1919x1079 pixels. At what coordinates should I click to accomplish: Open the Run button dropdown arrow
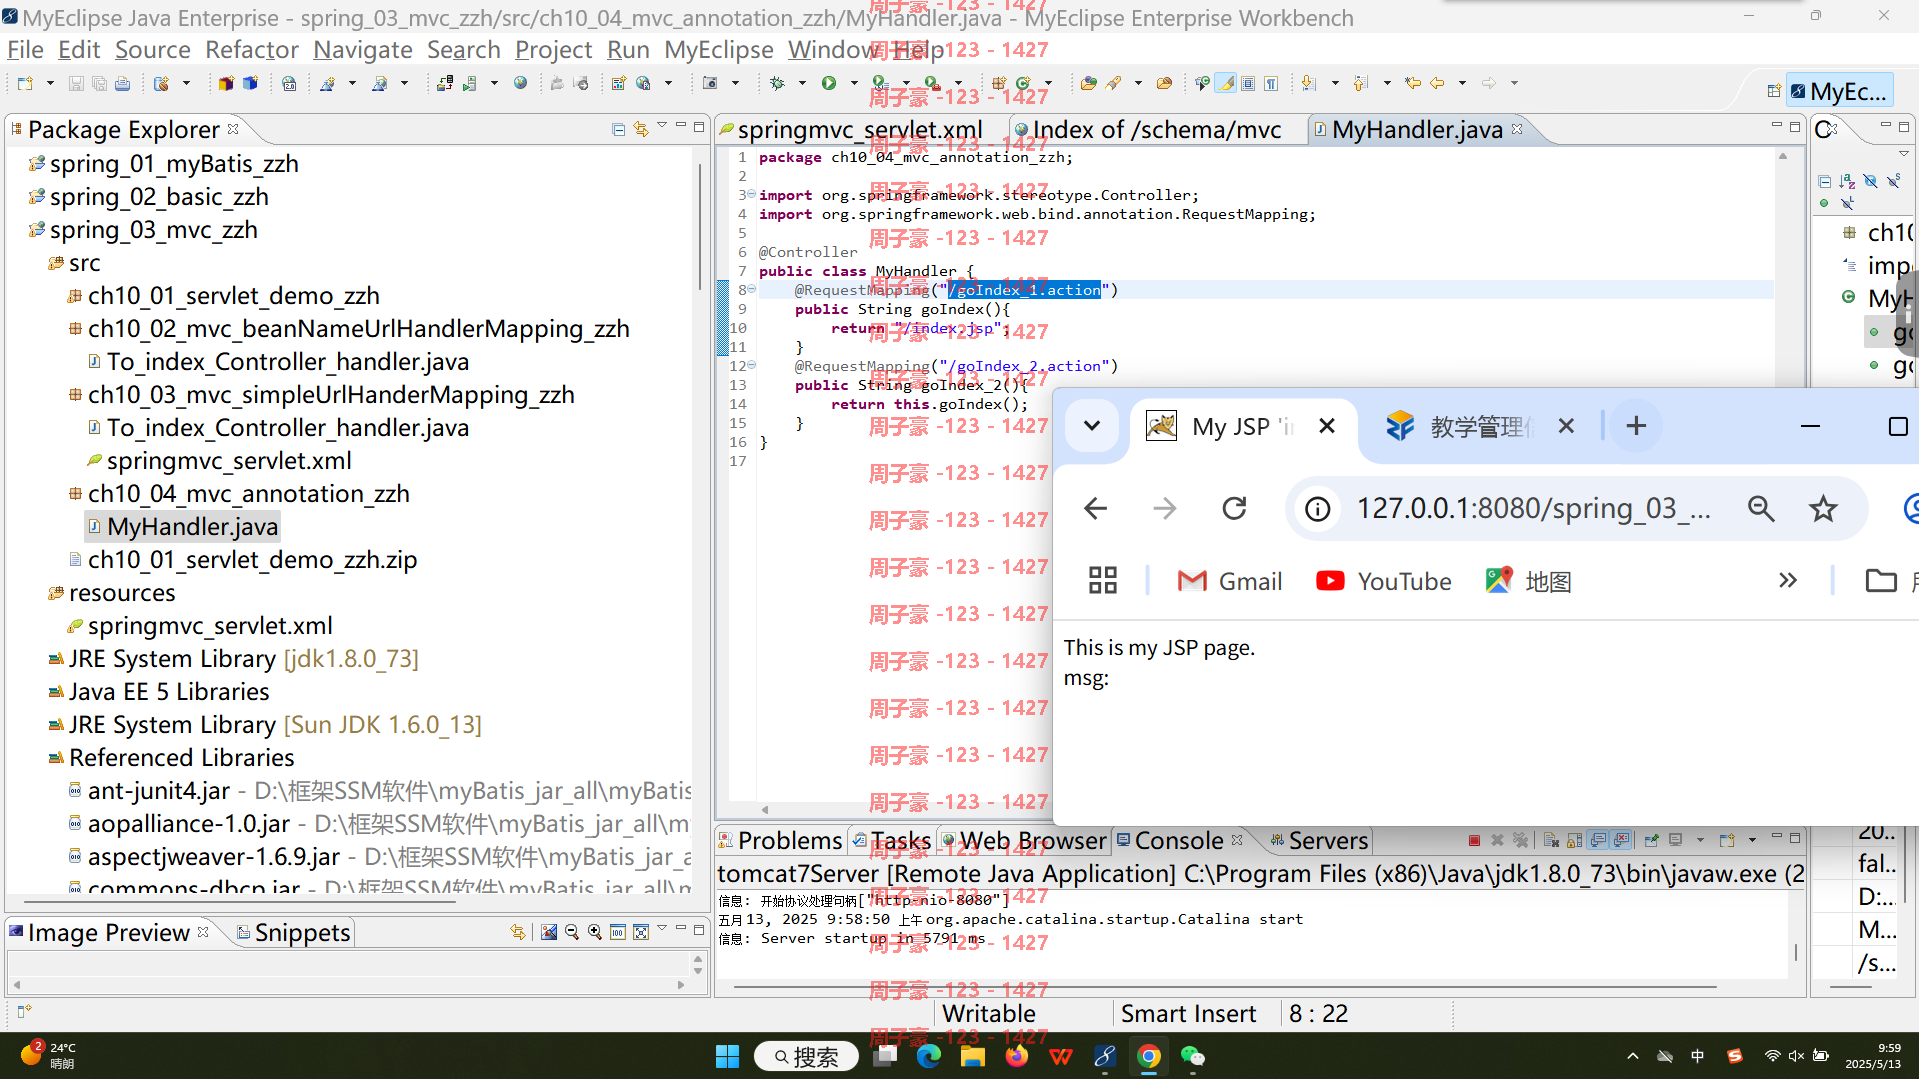click(854, 84)
